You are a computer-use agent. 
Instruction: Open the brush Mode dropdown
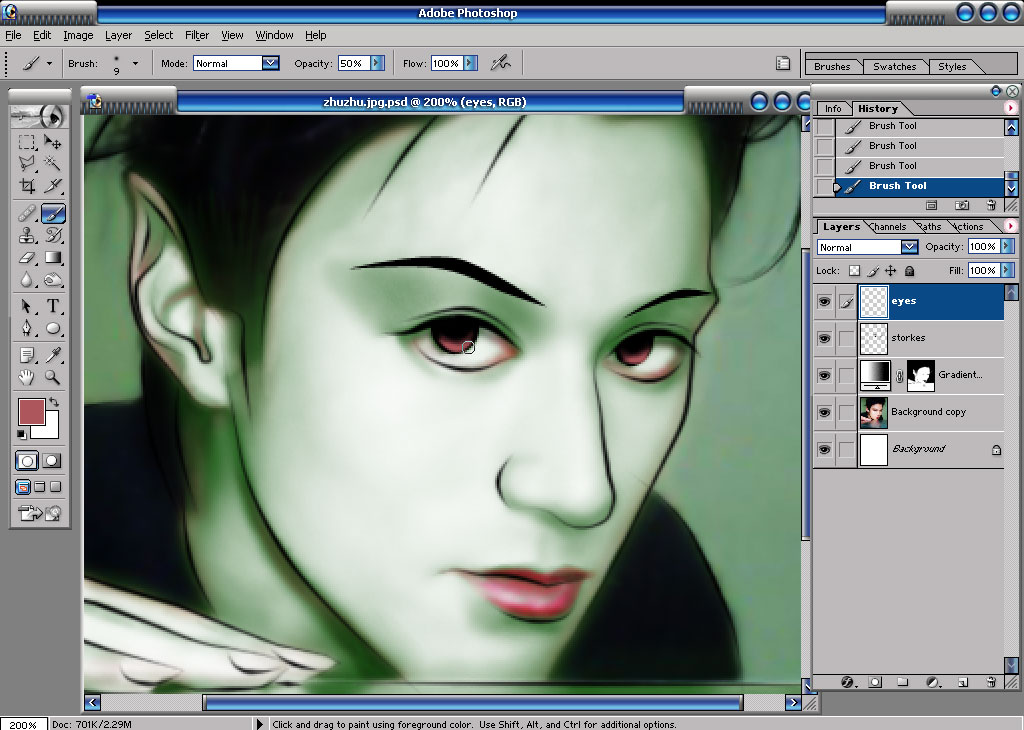(270, 63)
